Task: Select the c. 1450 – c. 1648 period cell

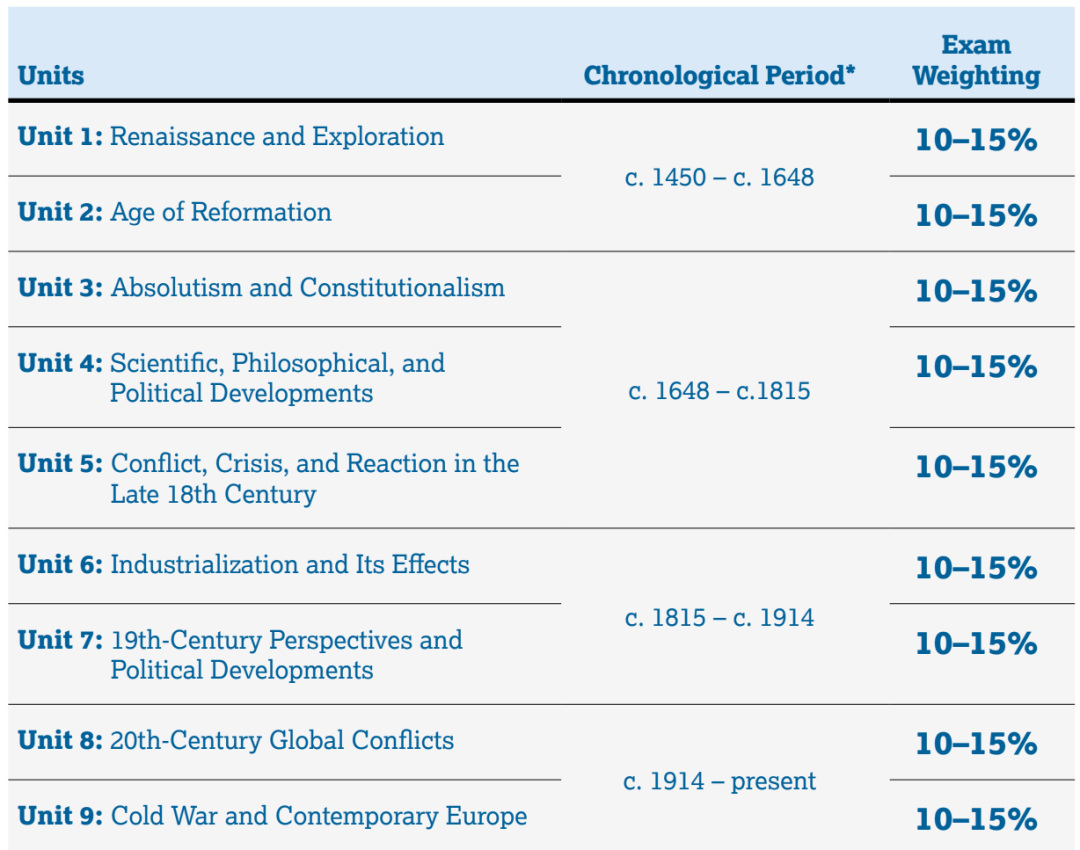Action: pyautogui.click(x=719, y=178)
